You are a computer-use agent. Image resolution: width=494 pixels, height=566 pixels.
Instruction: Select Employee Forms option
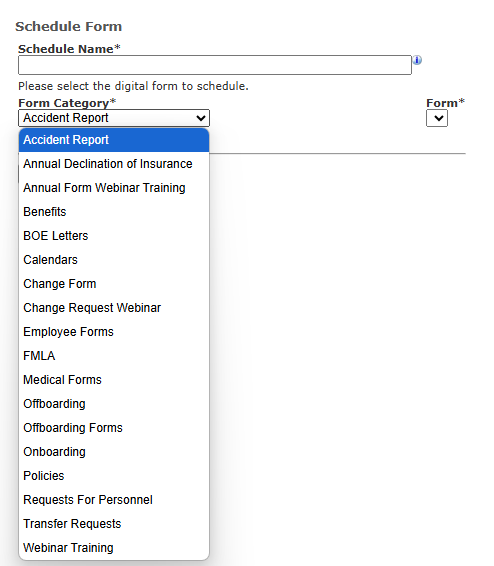click(x=114, y=332)
